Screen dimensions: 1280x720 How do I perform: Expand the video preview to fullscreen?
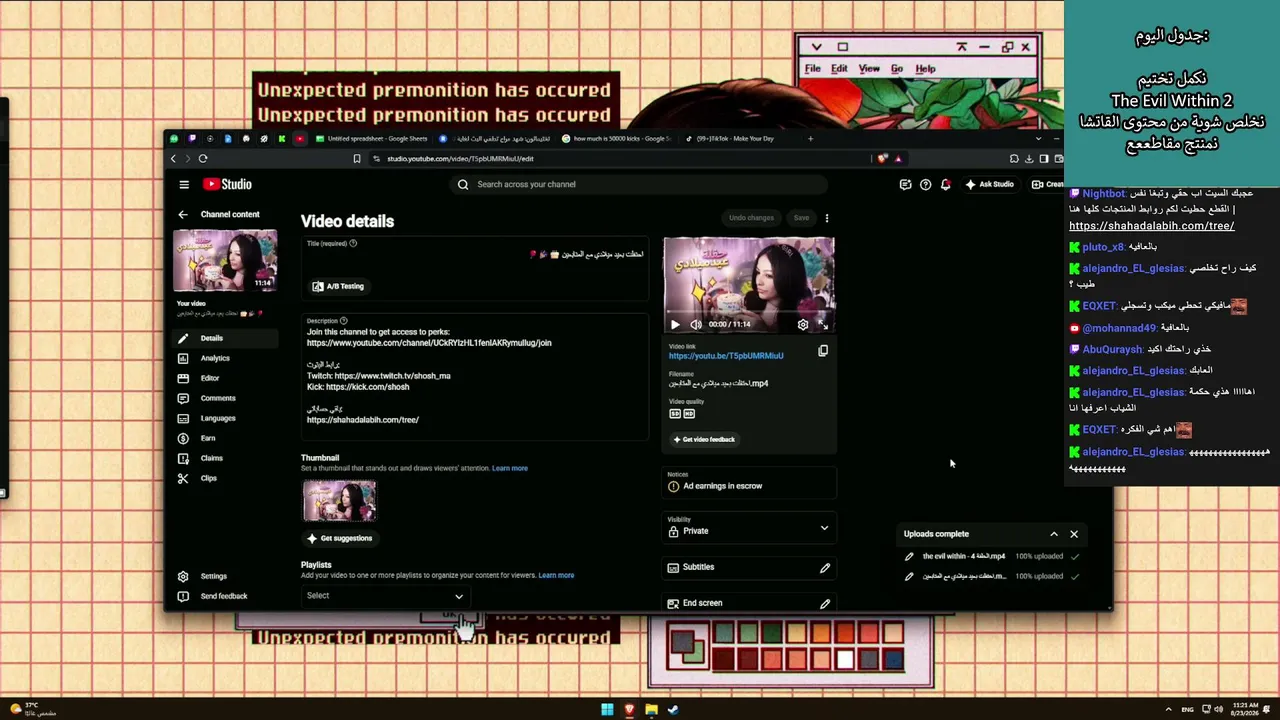tap(823, 324)
